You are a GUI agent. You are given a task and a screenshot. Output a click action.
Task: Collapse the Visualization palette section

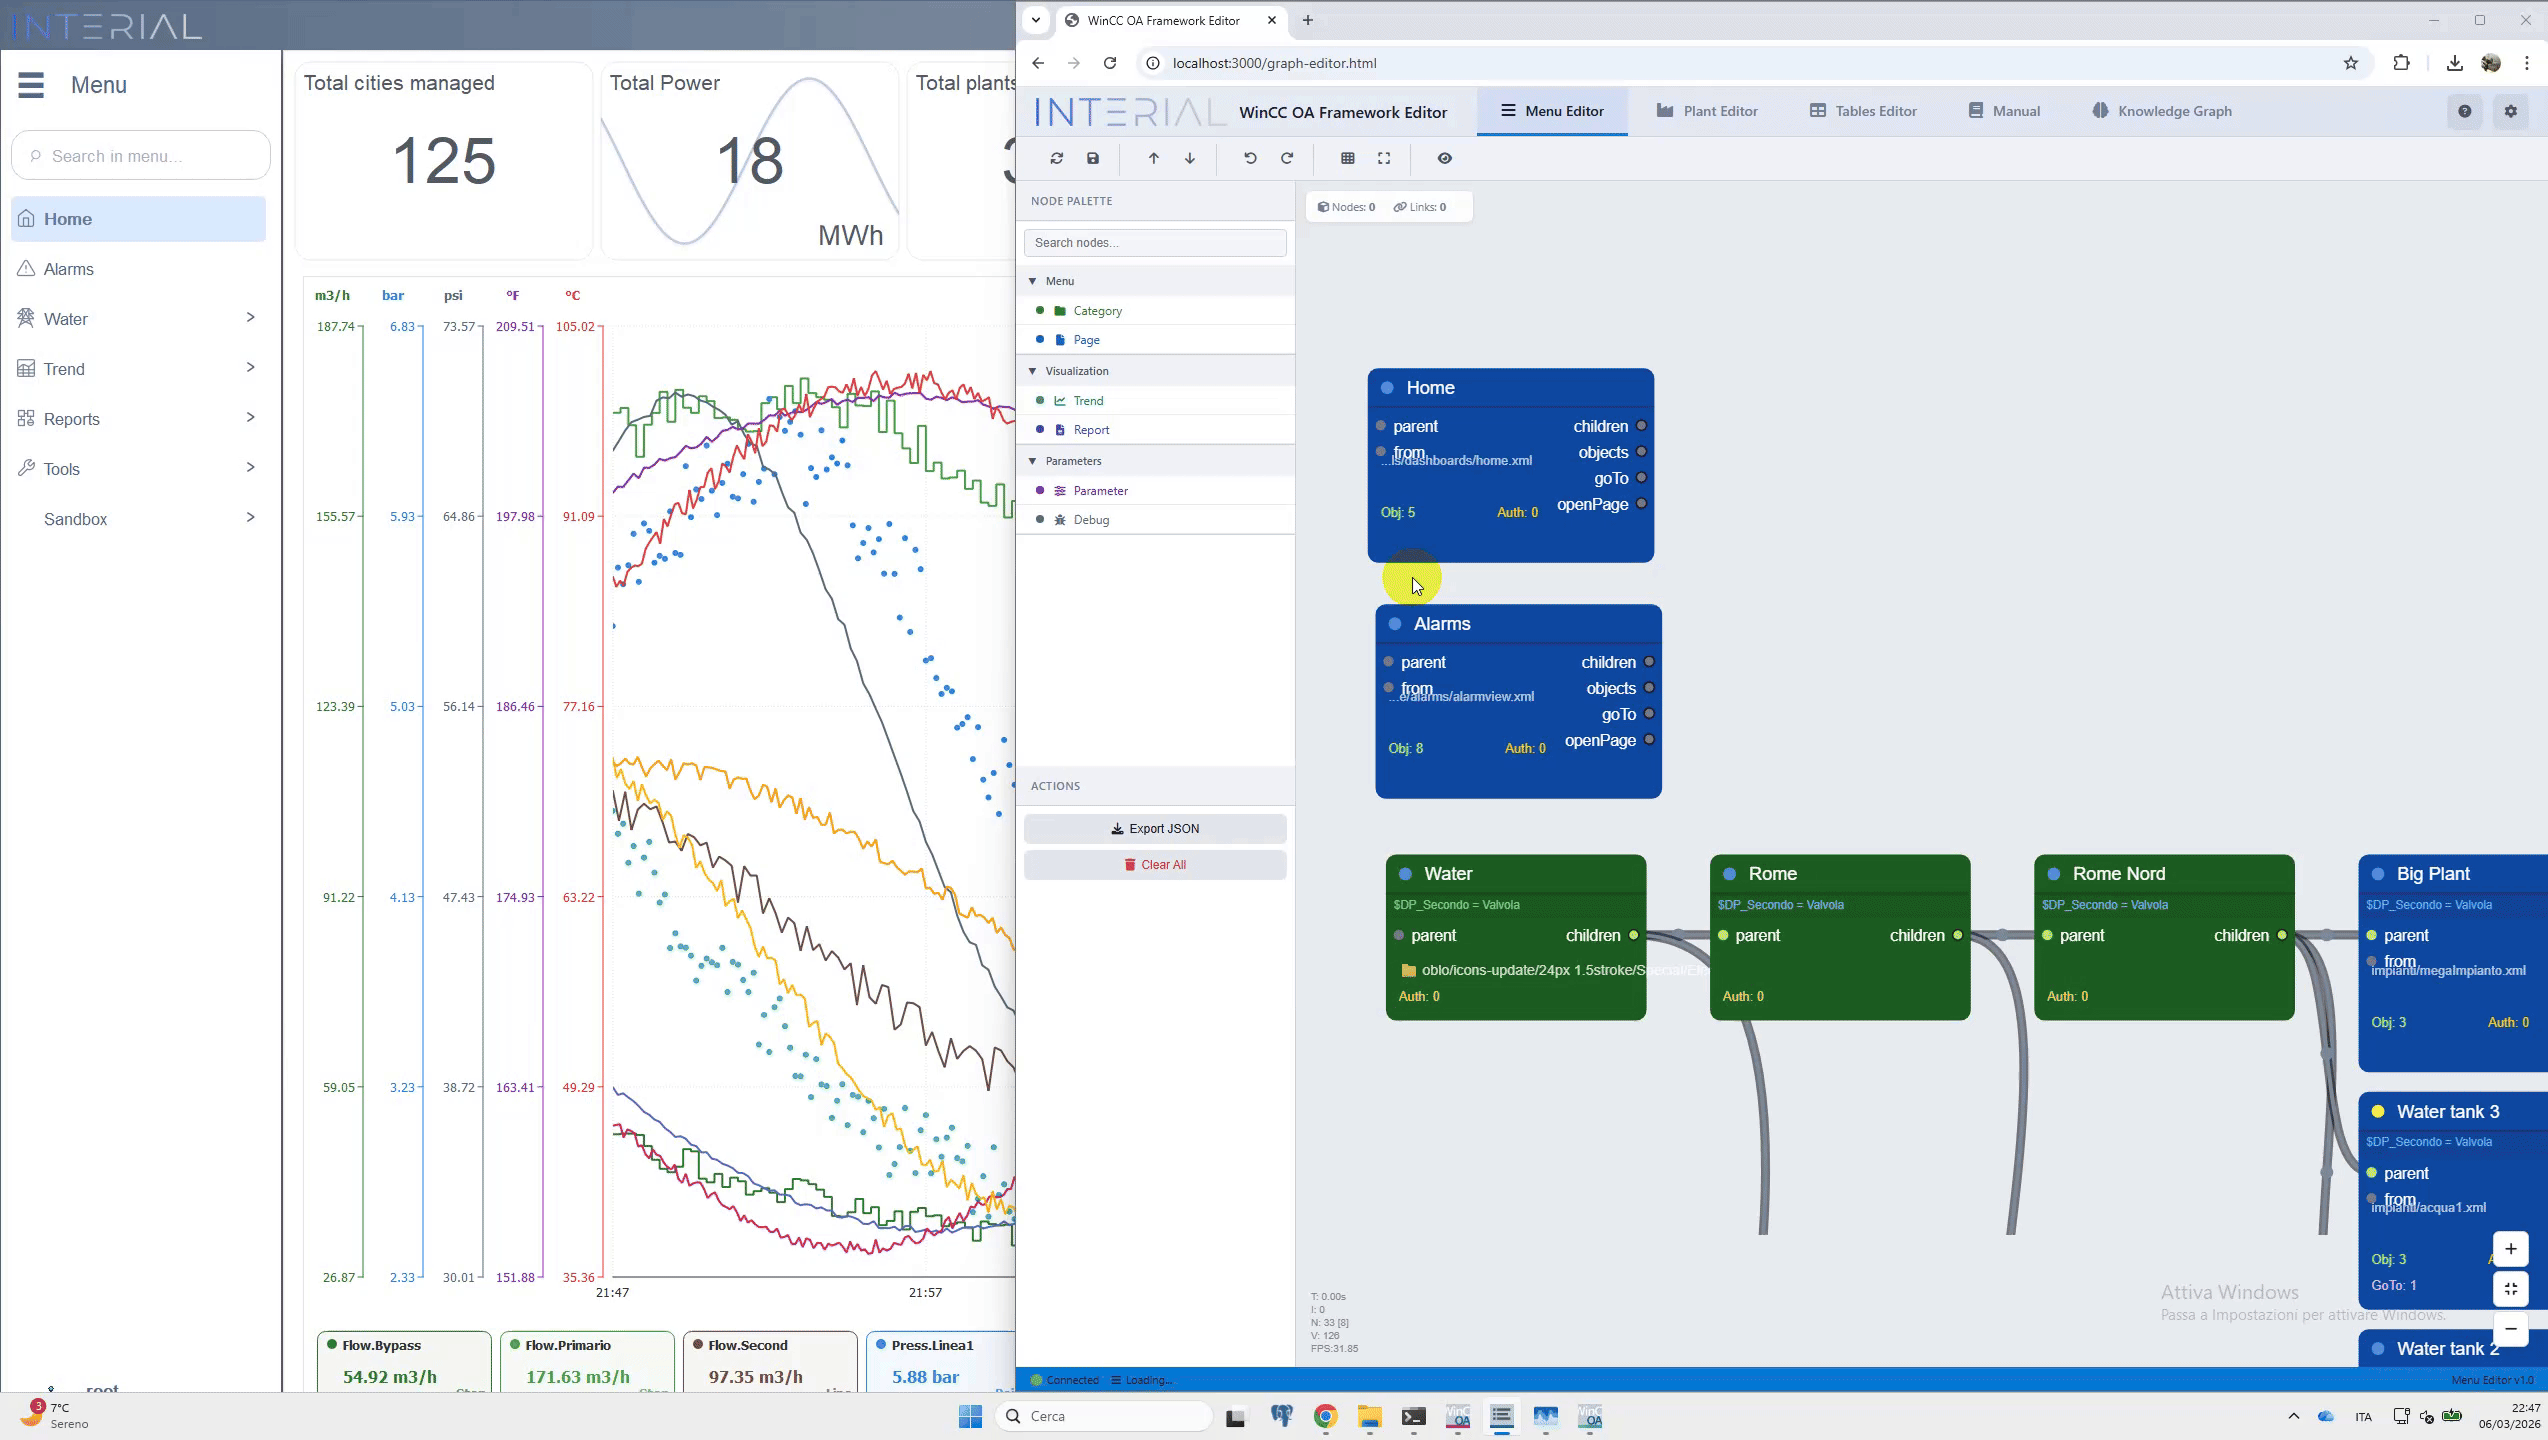coord(1033,371)
